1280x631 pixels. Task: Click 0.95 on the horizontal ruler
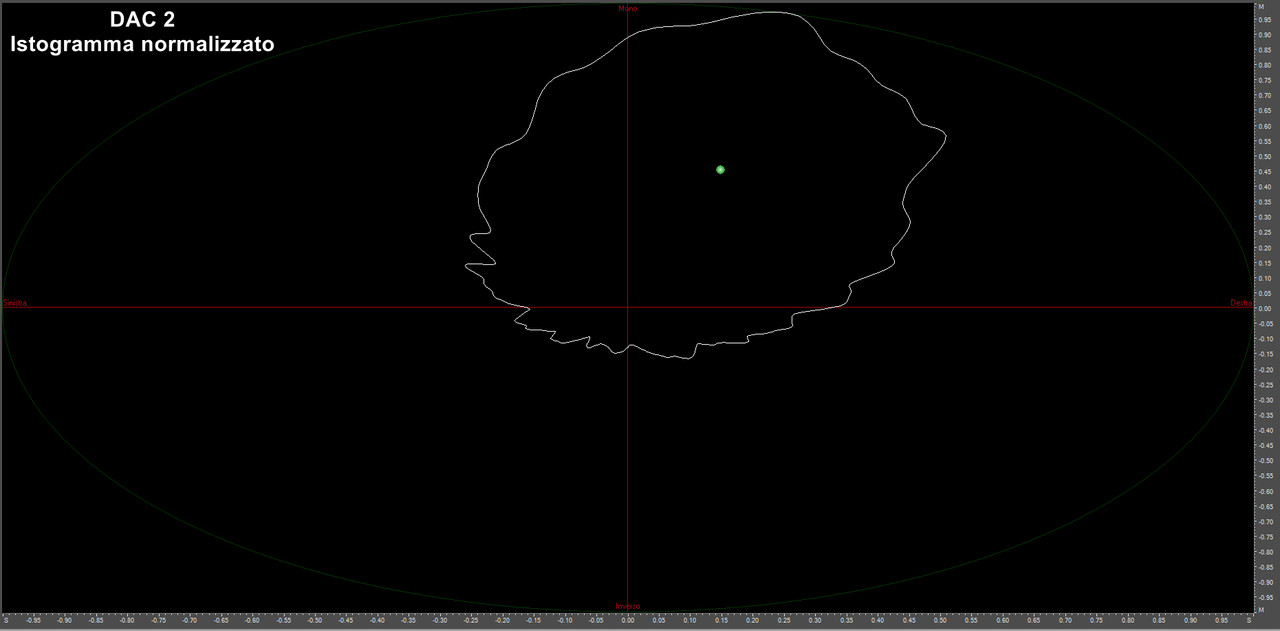point(1221,621)
